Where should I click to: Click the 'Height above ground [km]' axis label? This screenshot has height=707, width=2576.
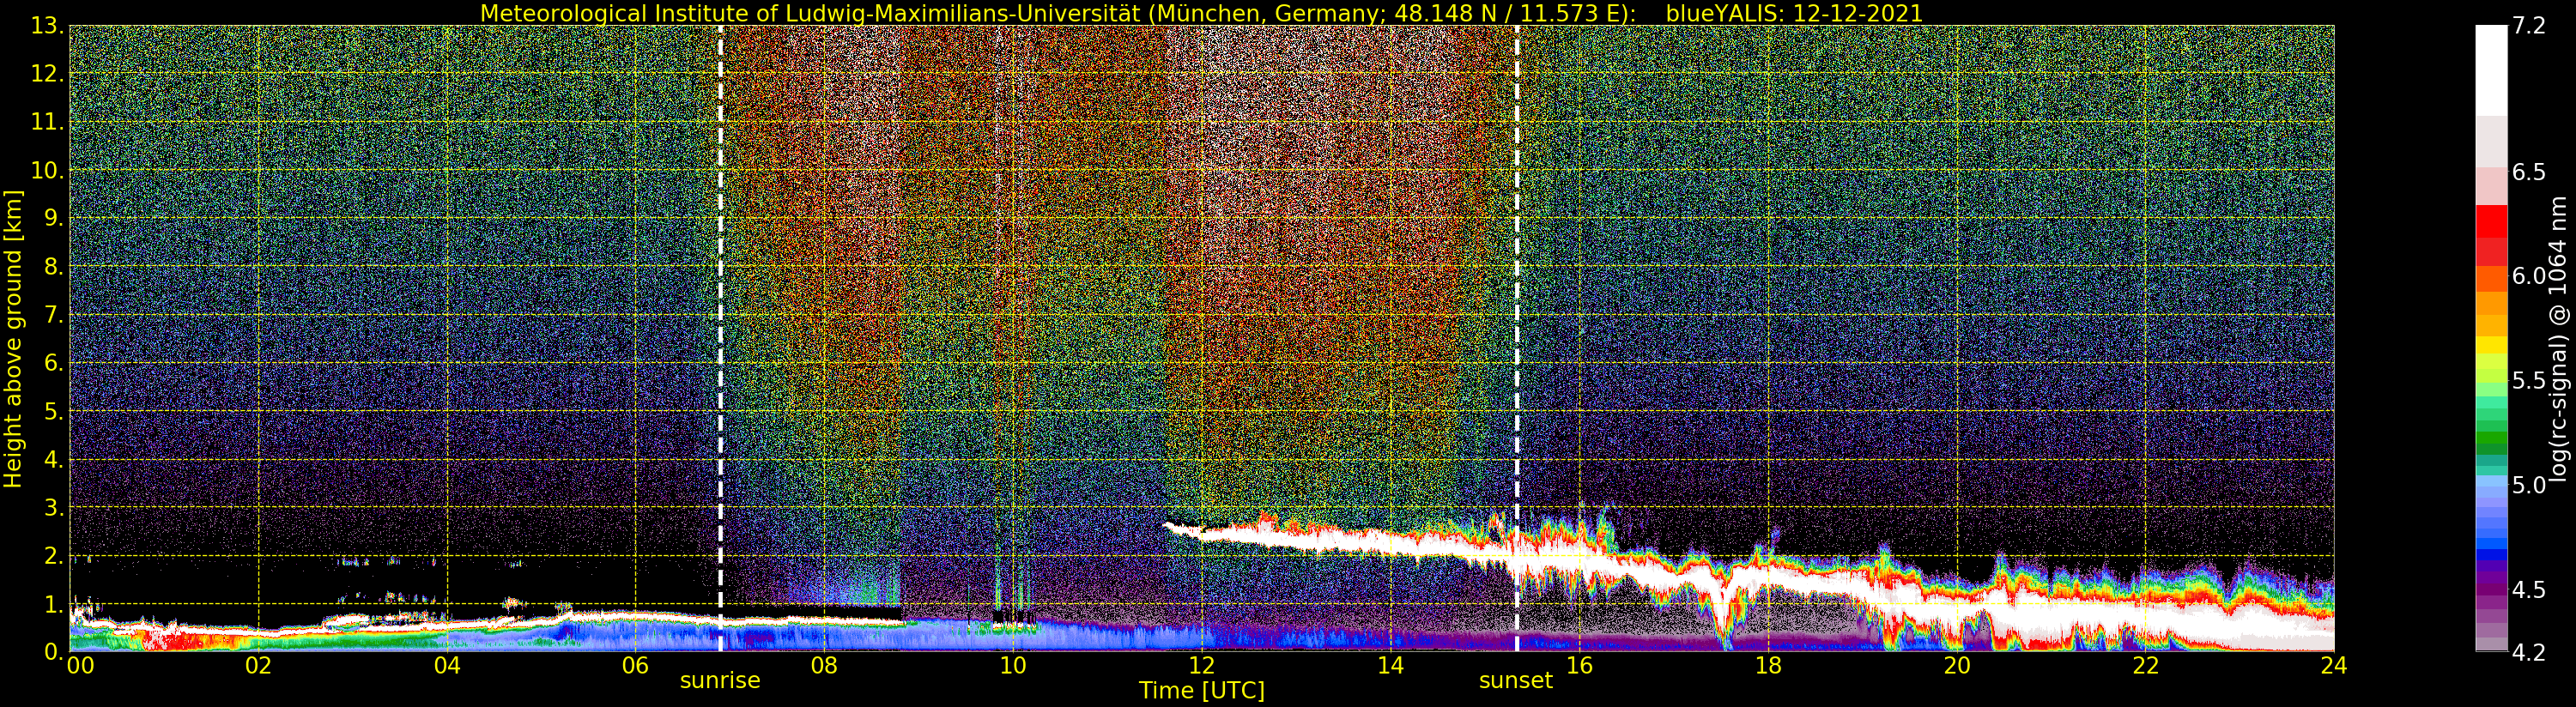[13, 338]
